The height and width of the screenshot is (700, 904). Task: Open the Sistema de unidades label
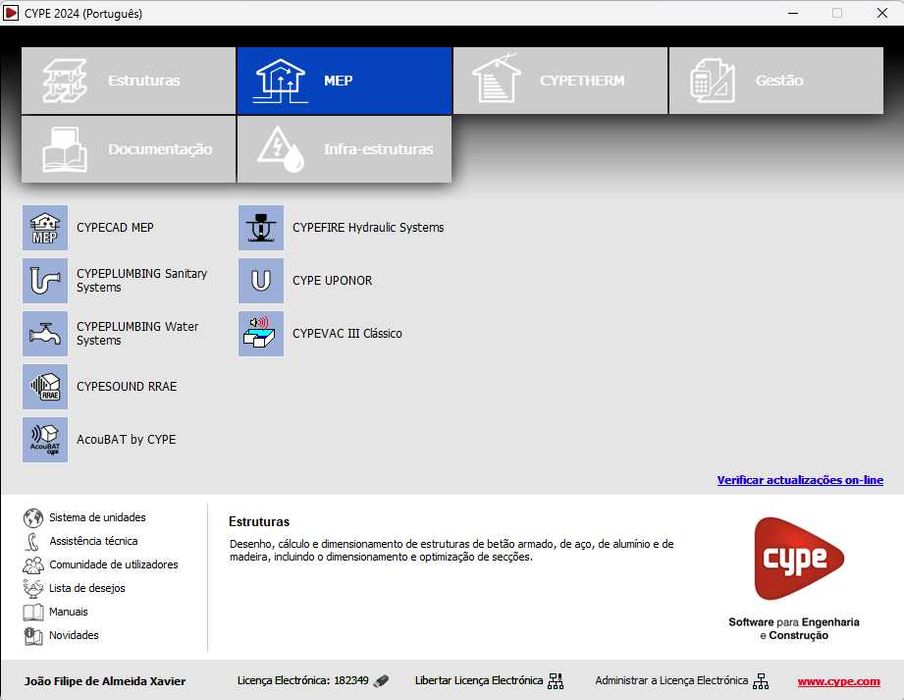coord(97,518)
